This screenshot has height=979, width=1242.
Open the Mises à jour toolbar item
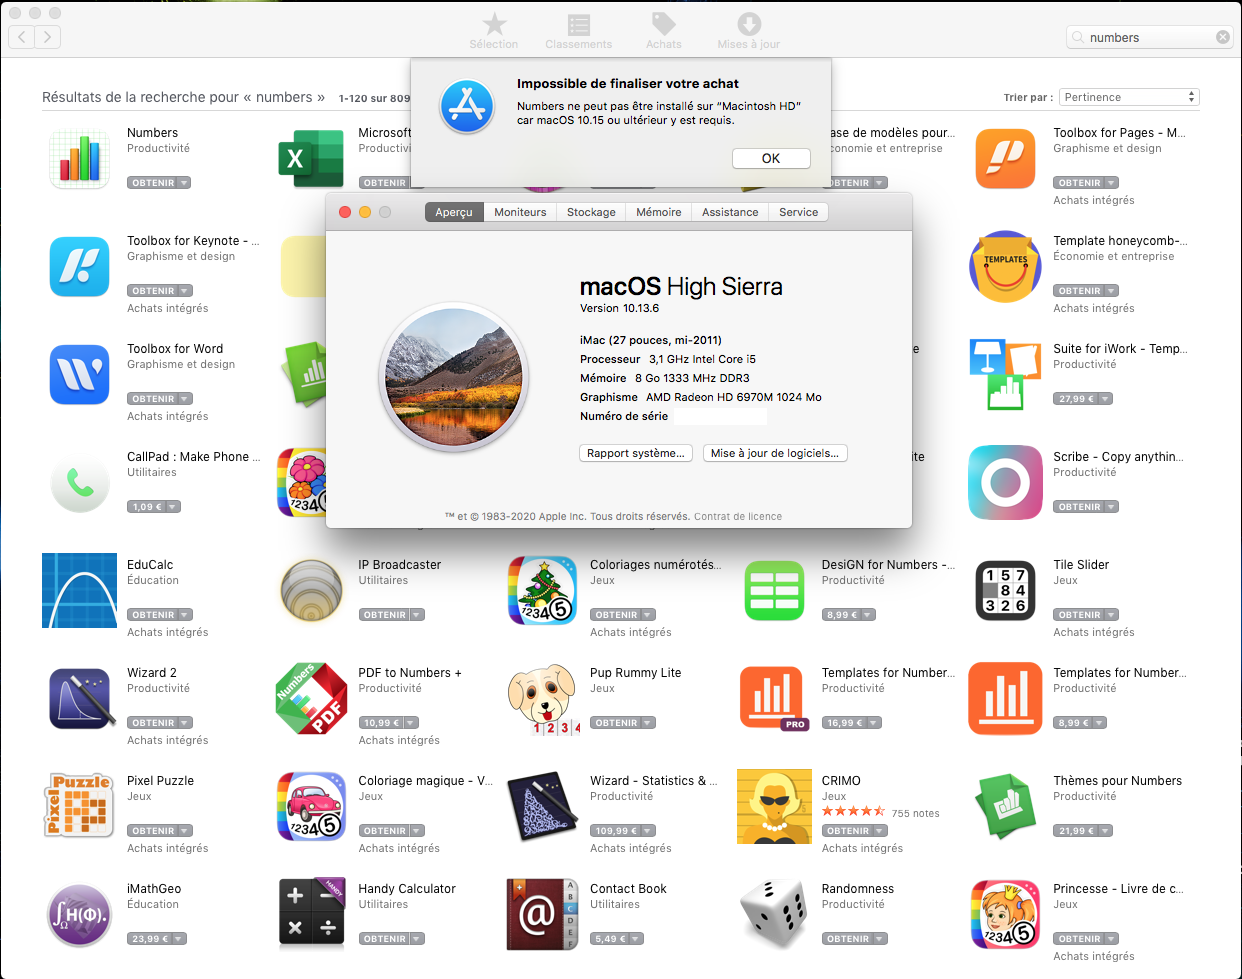tap(748, 31)
